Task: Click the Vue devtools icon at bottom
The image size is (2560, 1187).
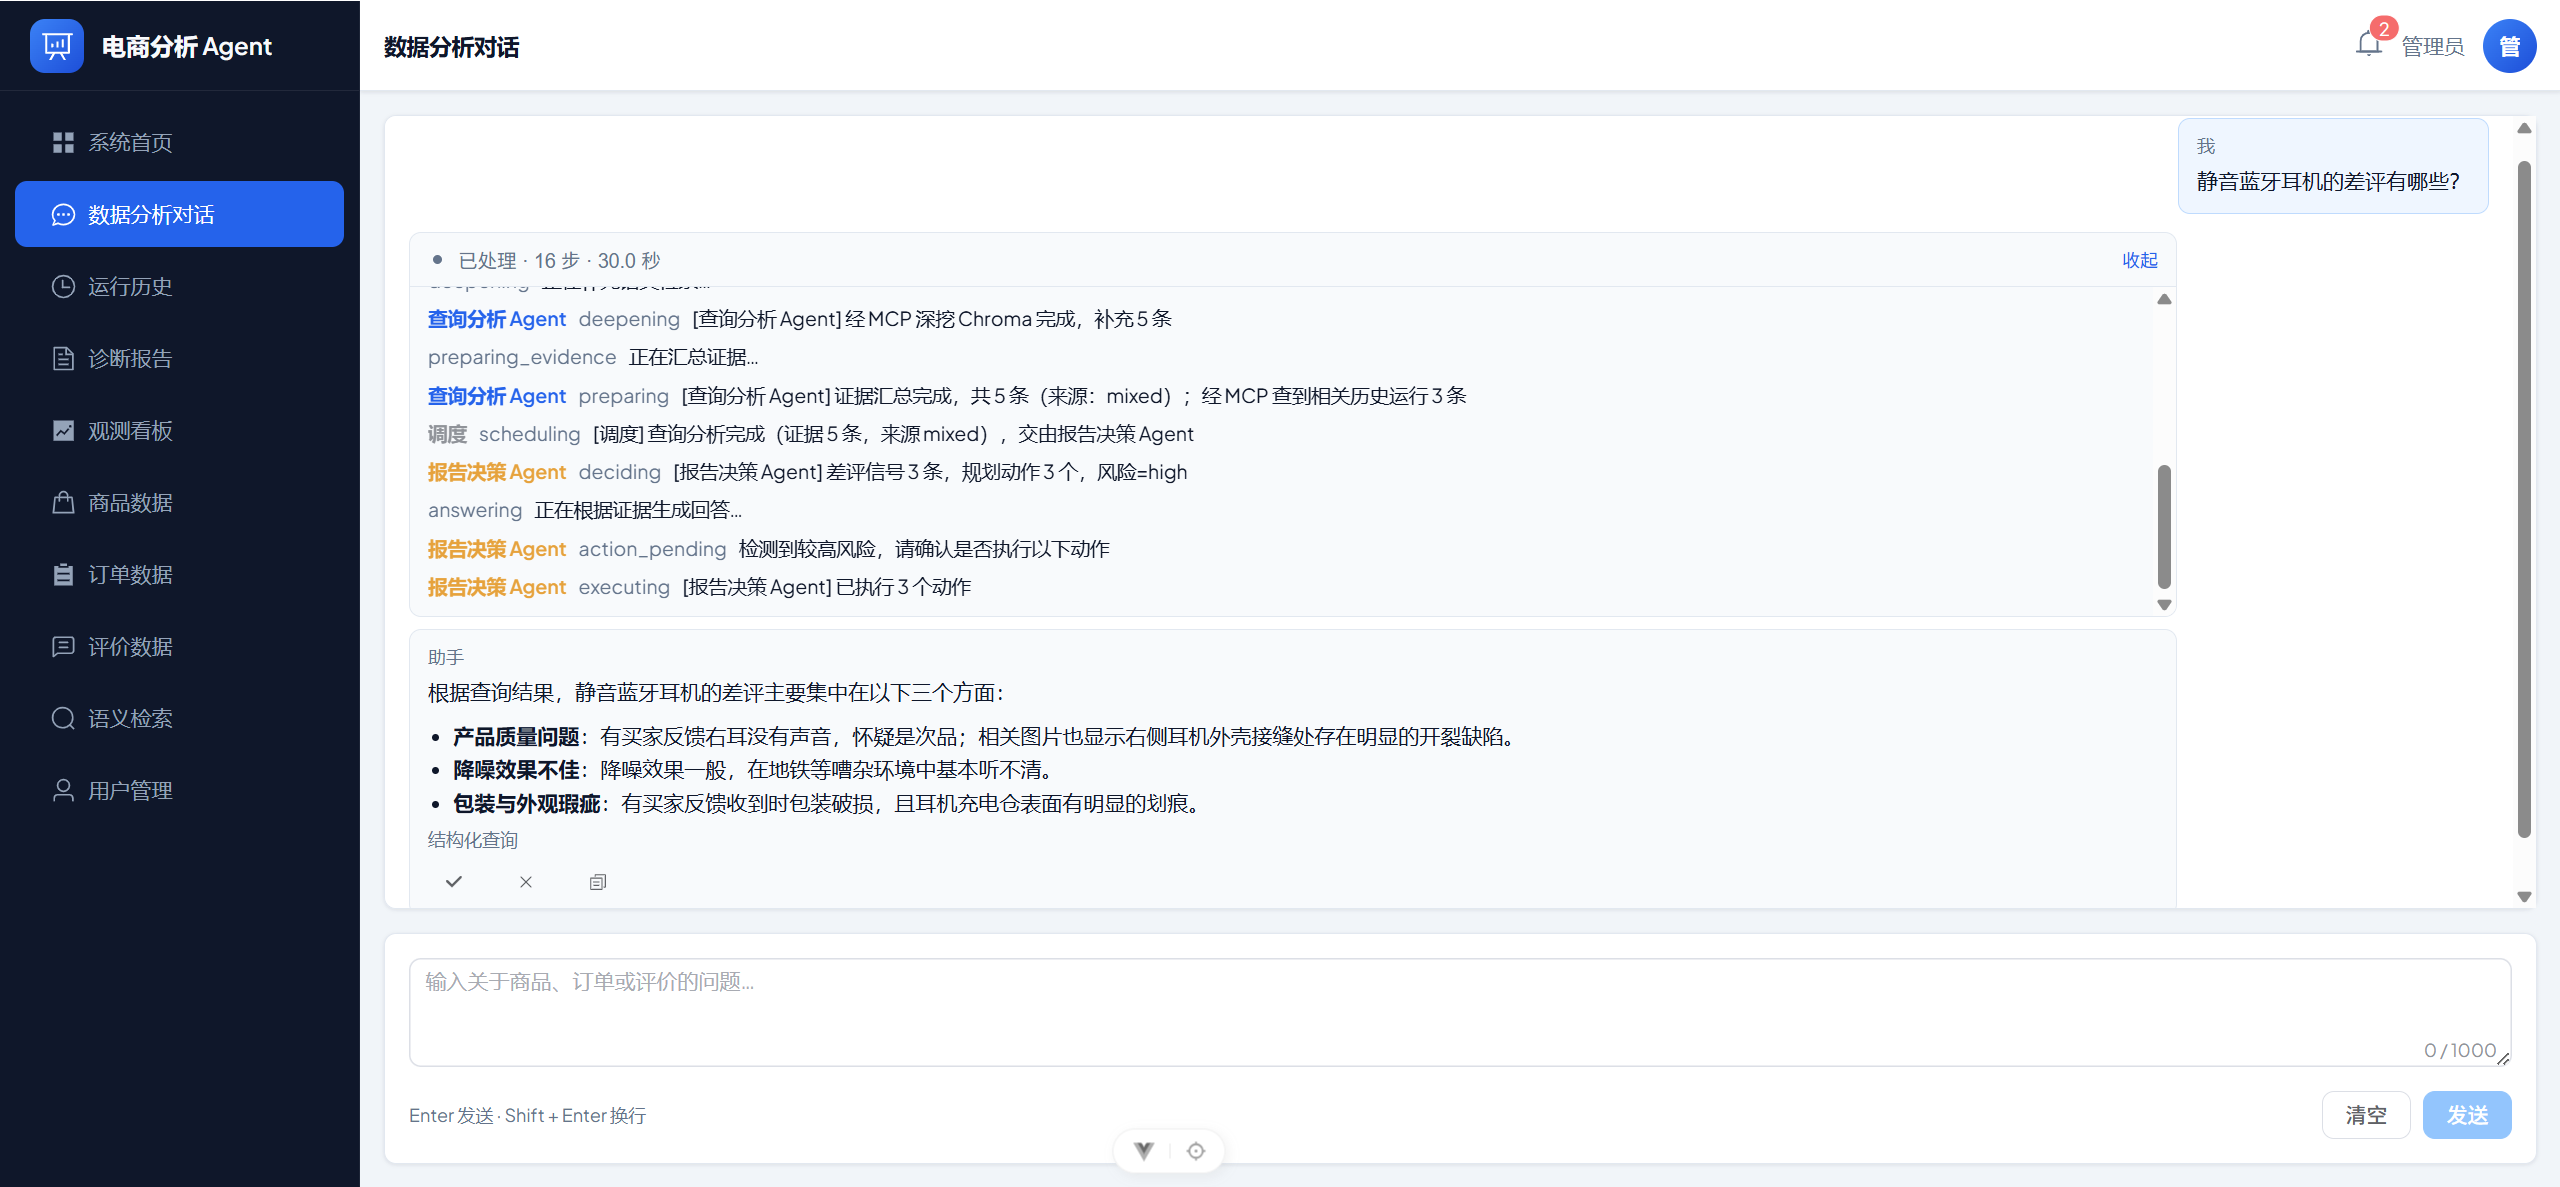Action: tap(1144, 1151)
